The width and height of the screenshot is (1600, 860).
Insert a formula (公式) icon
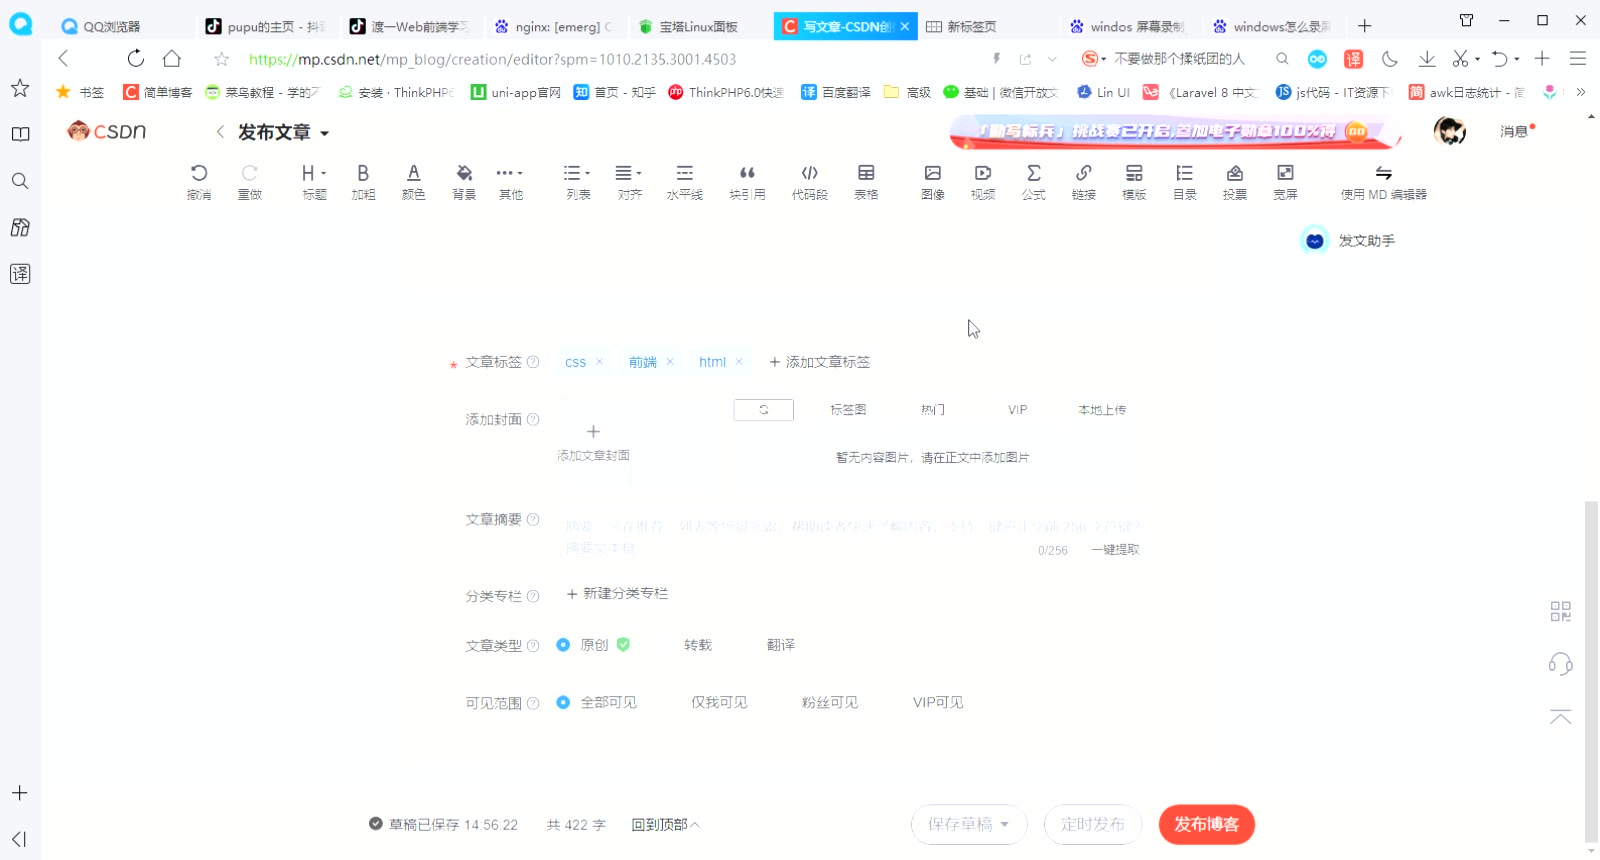click(x=1033, y=181)
